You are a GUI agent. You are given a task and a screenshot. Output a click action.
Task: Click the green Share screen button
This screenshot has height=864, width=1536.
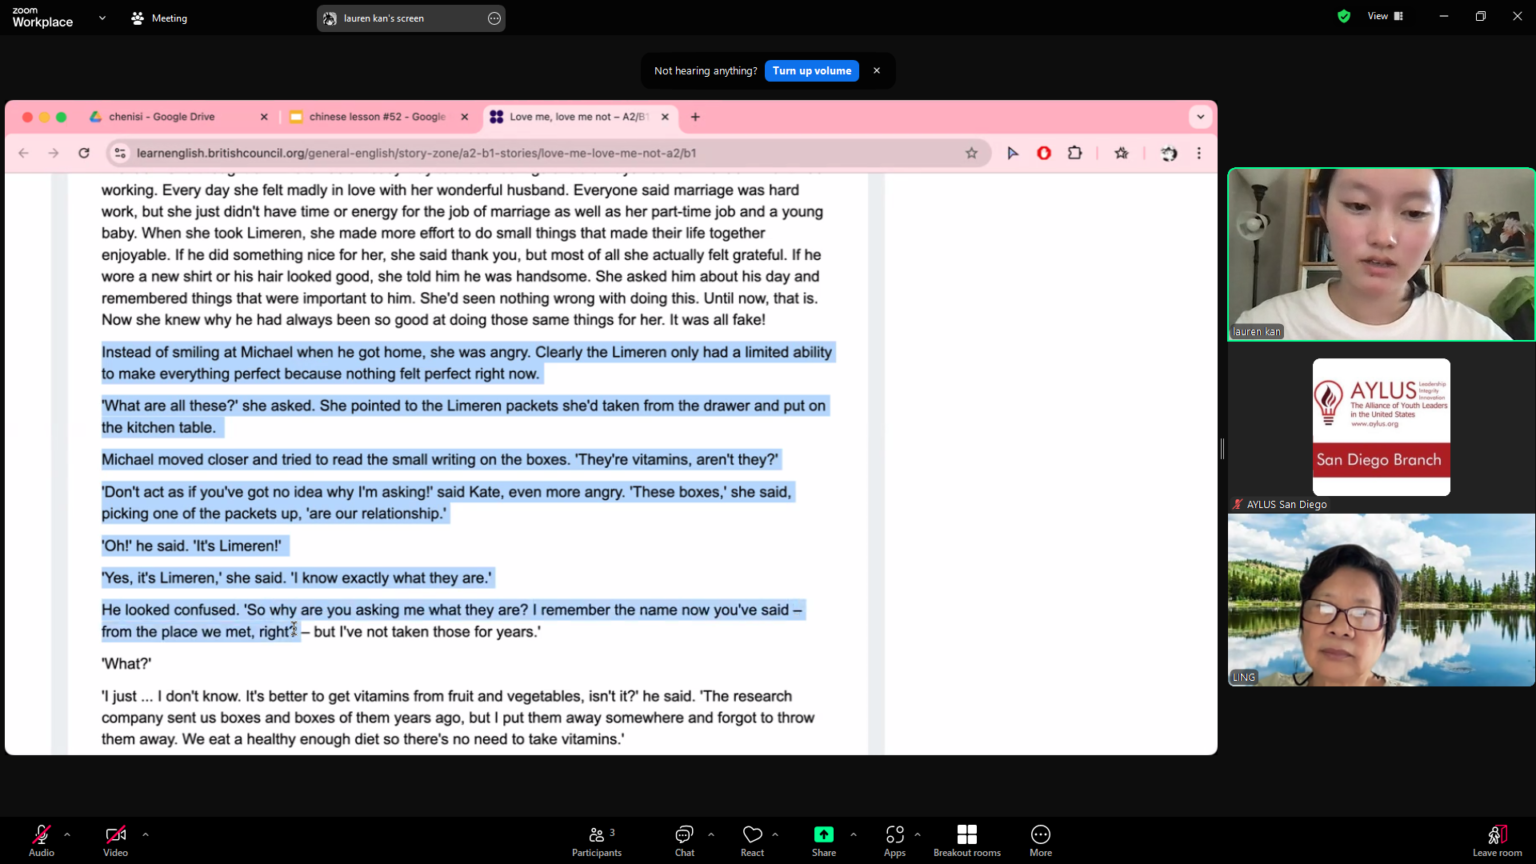(x=824, y=840)
